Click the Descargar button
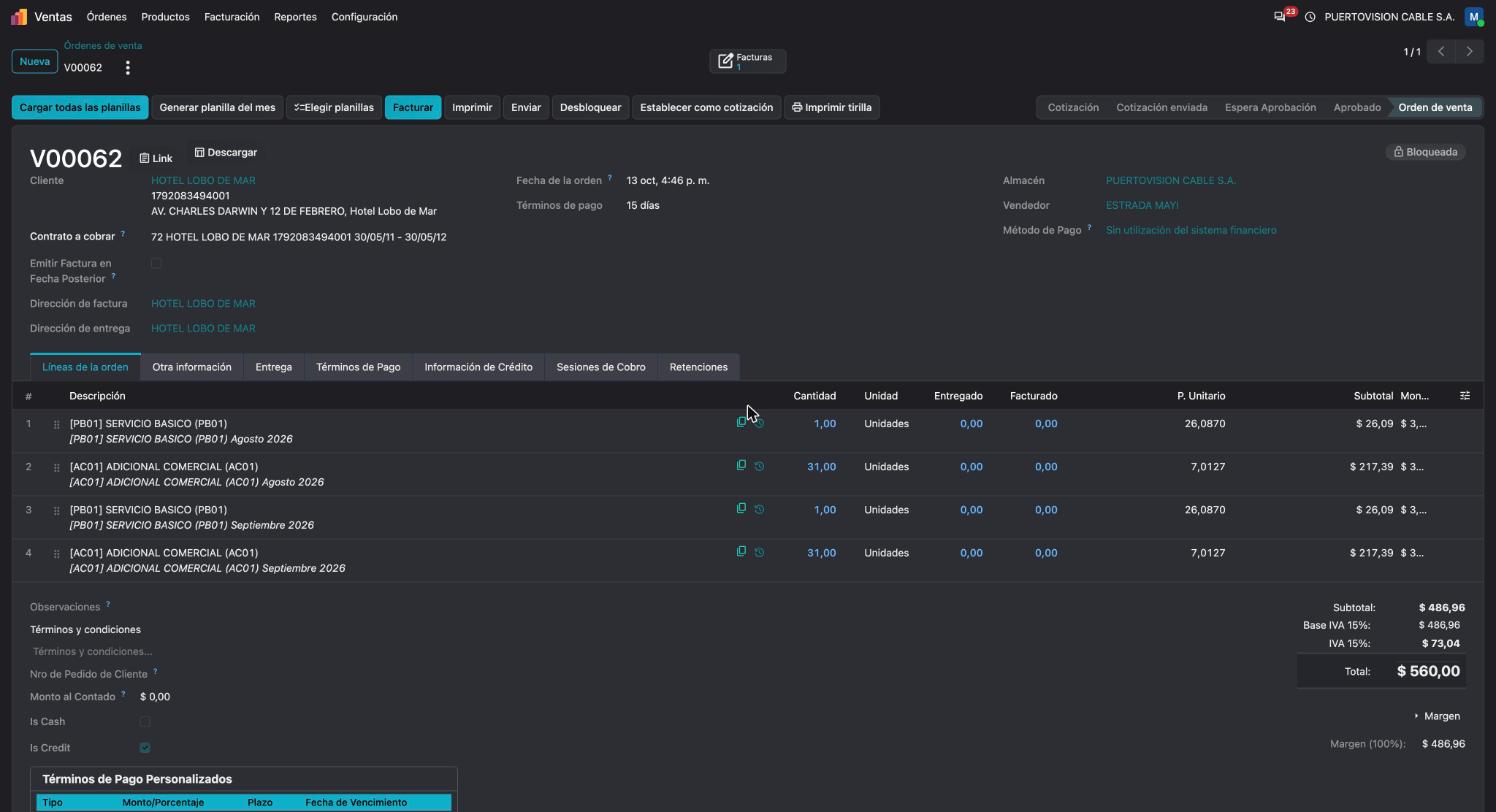1496x812 pixels. 226,152
